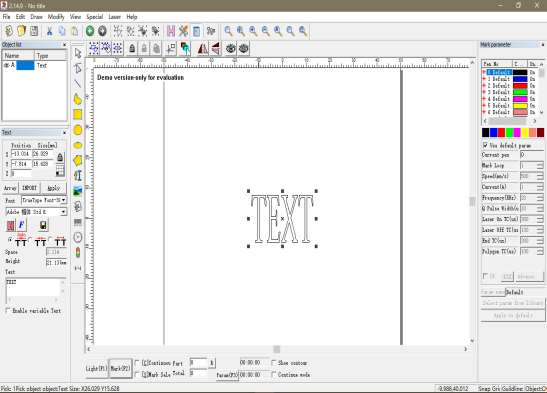Select the first text alignment radio button
The height and width of the screenshot is (393, 547).
tap(10, 240)
